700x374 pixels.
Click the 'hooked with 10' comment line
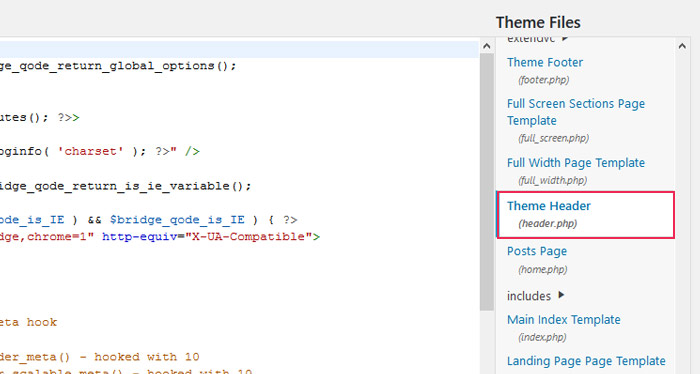tap(100, 357)
